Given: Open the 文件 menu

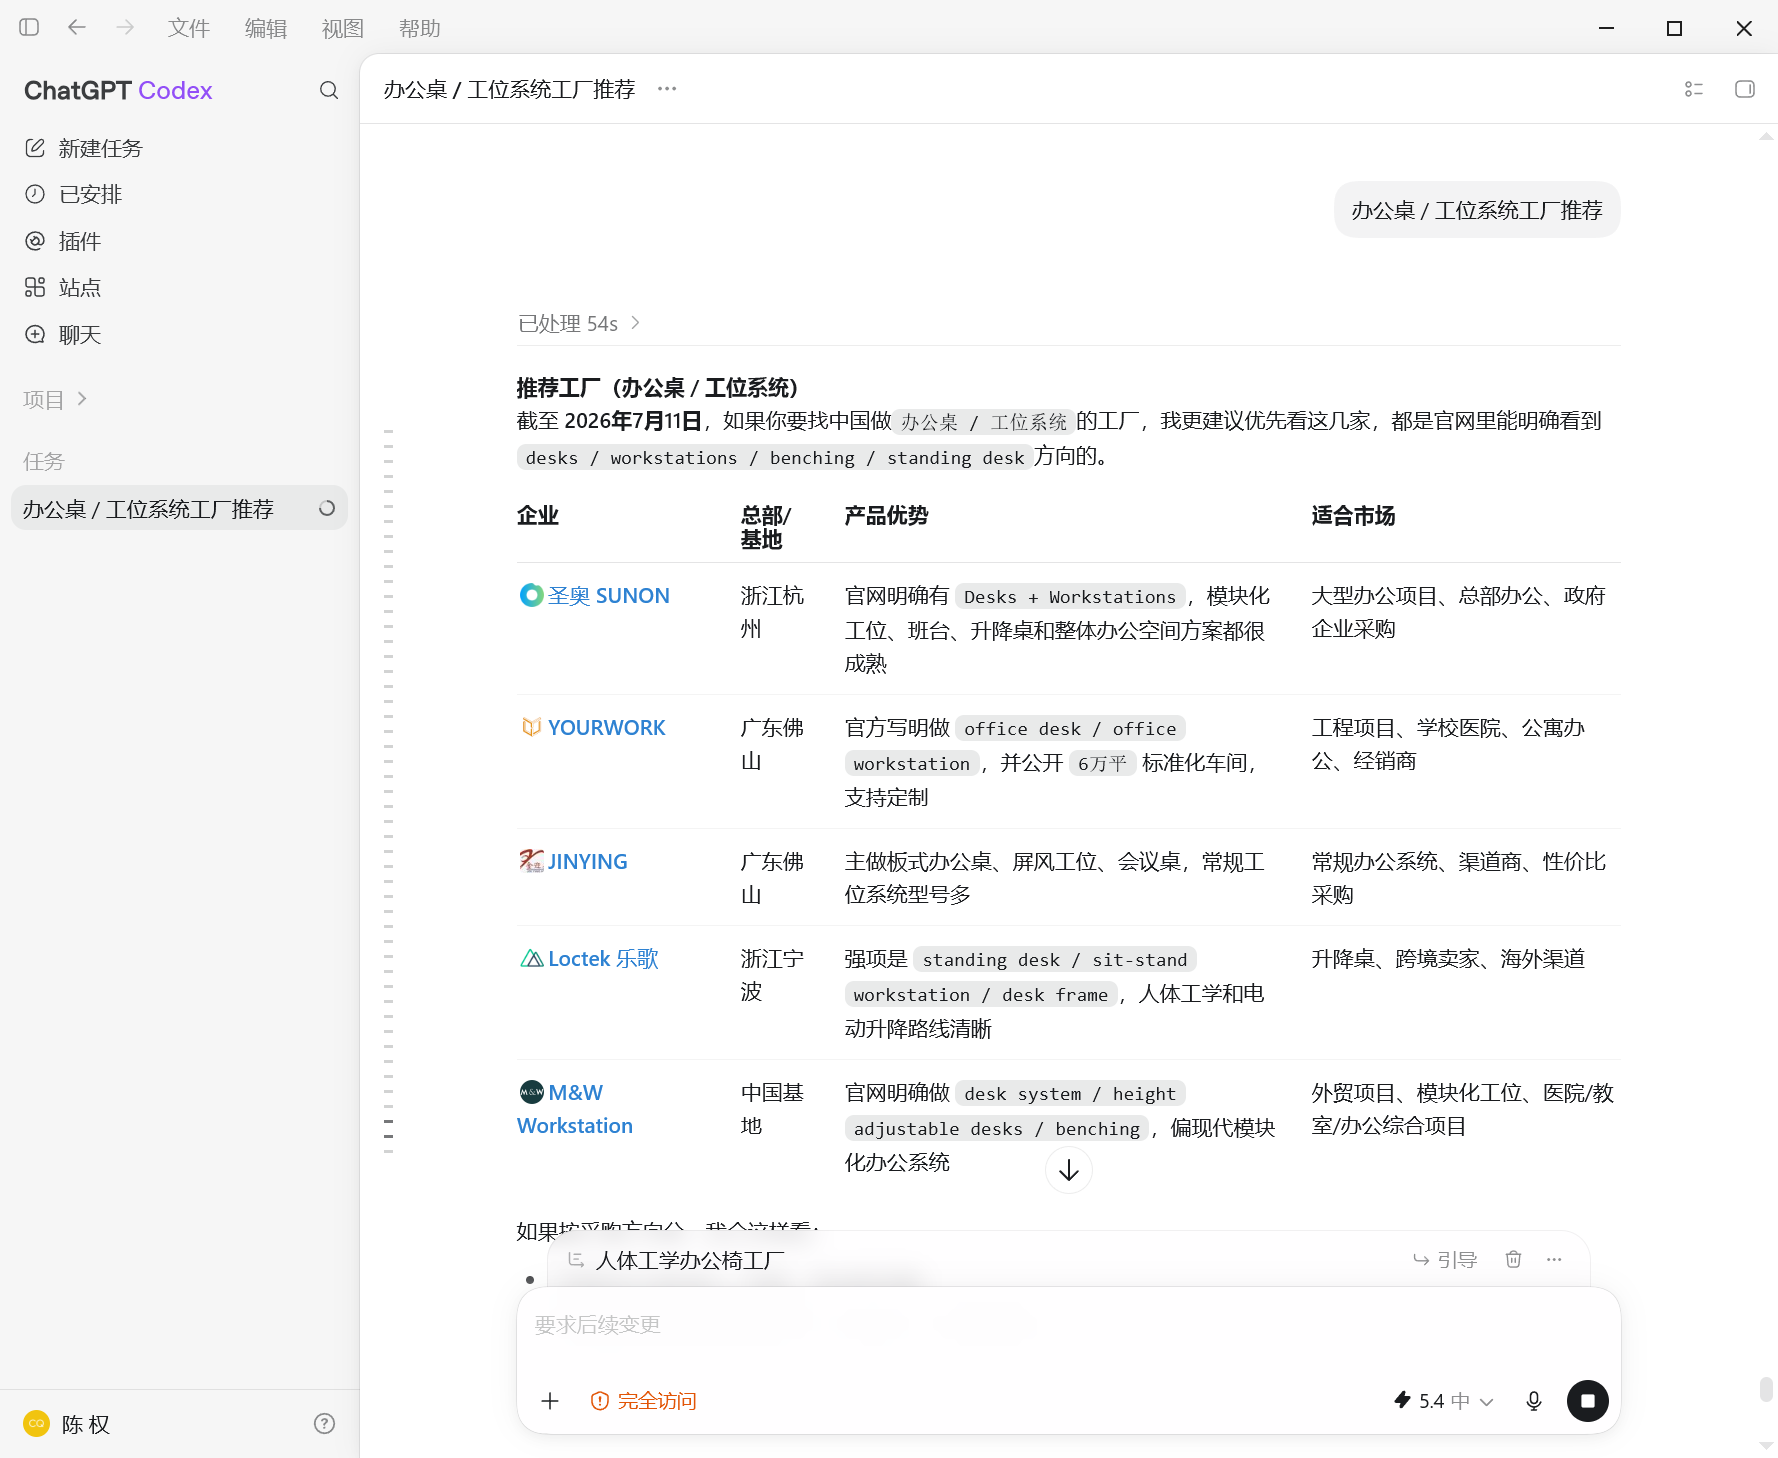Looking at the screenshot, I should point(189,28).
